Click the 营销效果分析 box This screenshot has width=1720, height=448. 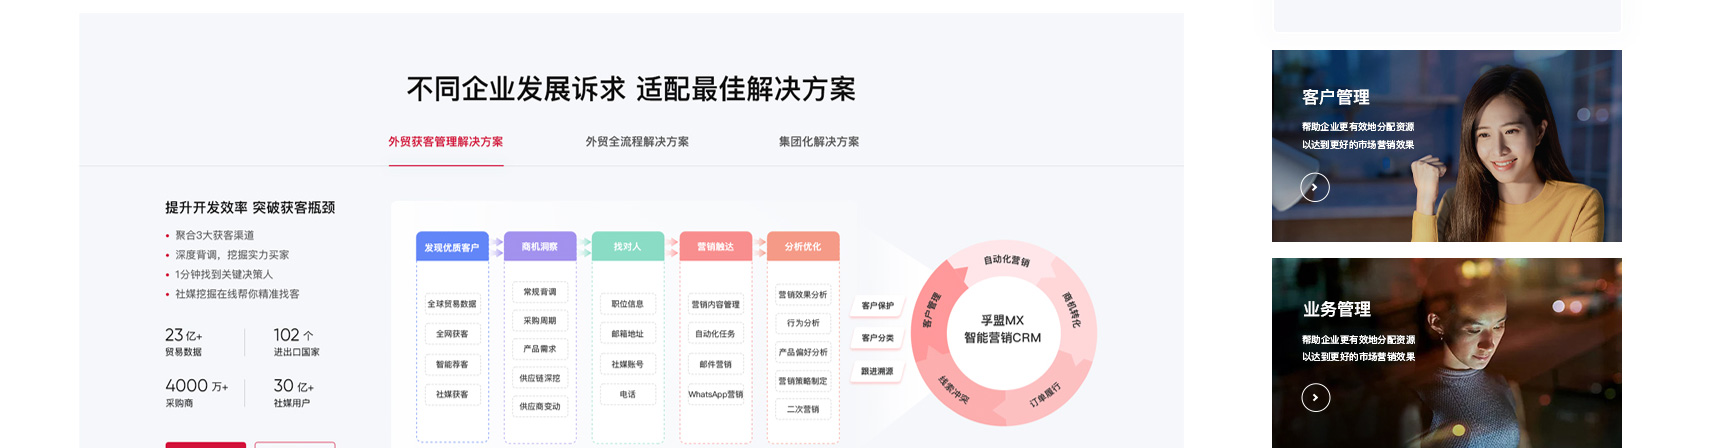click(x=803, y=294)
